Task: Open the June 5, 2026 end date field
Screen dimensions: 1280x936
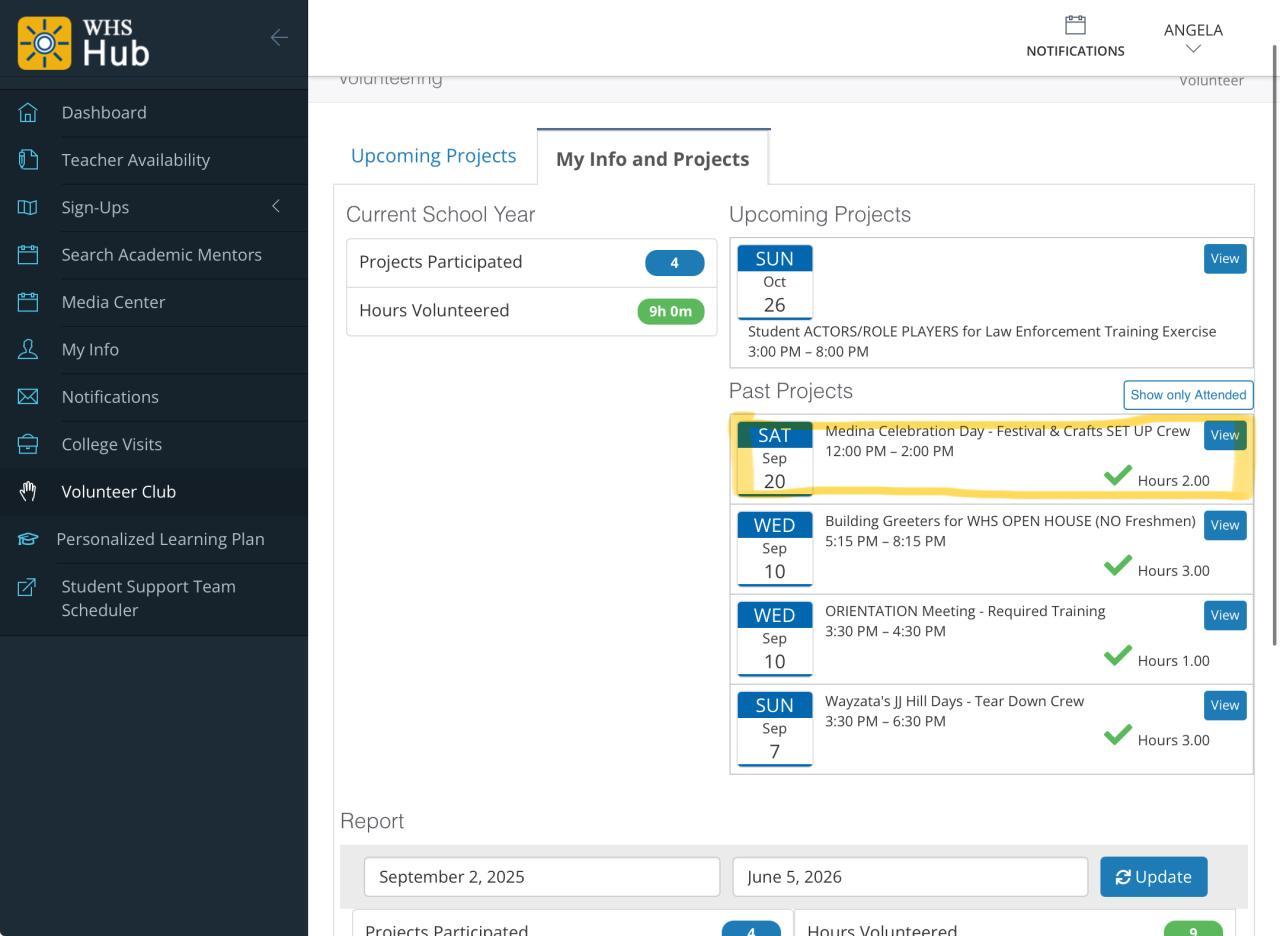Action: [909, 877]
